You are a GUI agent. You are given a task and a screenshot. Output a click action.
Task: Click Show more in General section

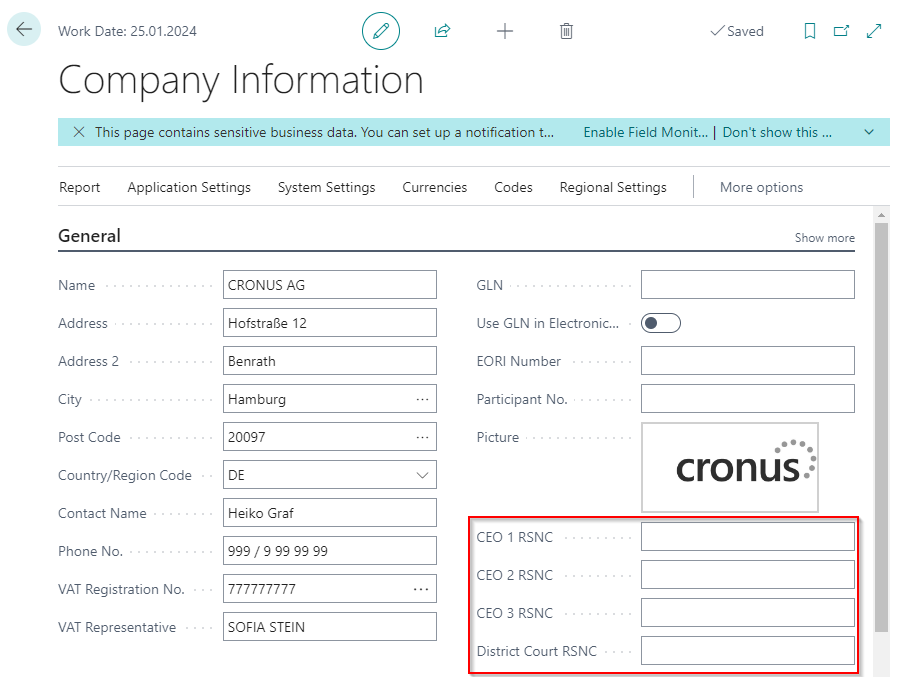coord(825,238)
